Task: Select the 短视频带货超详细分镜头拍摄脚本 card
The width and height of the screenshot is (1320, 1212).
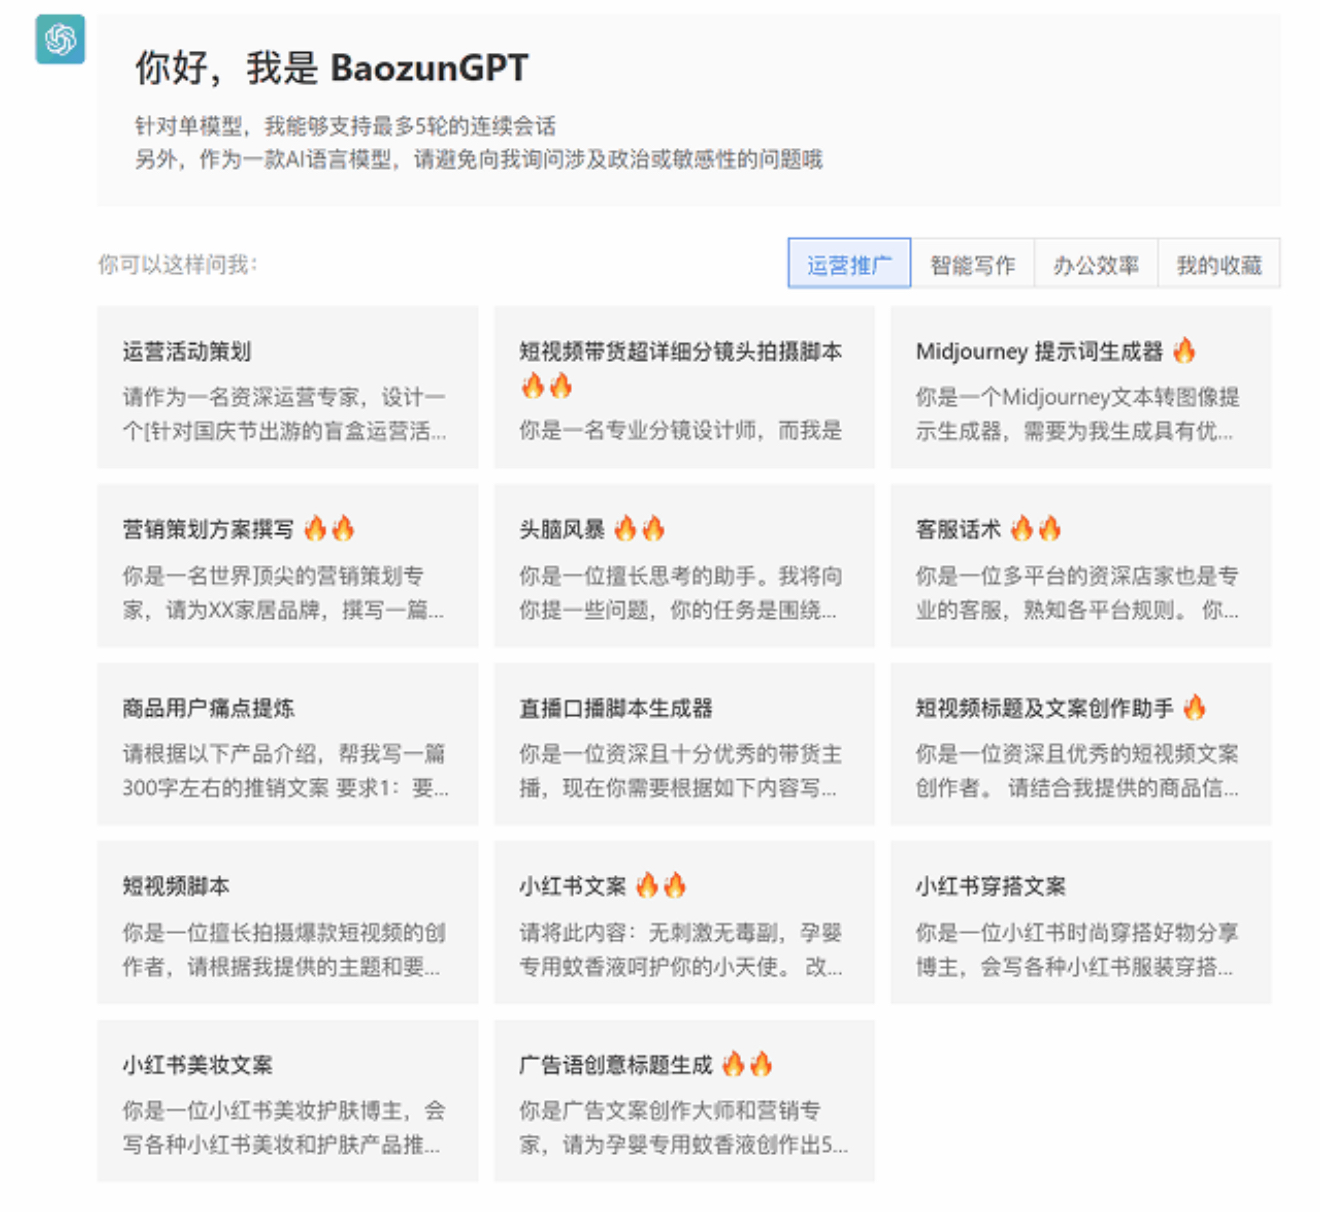Action: point(684,387)
